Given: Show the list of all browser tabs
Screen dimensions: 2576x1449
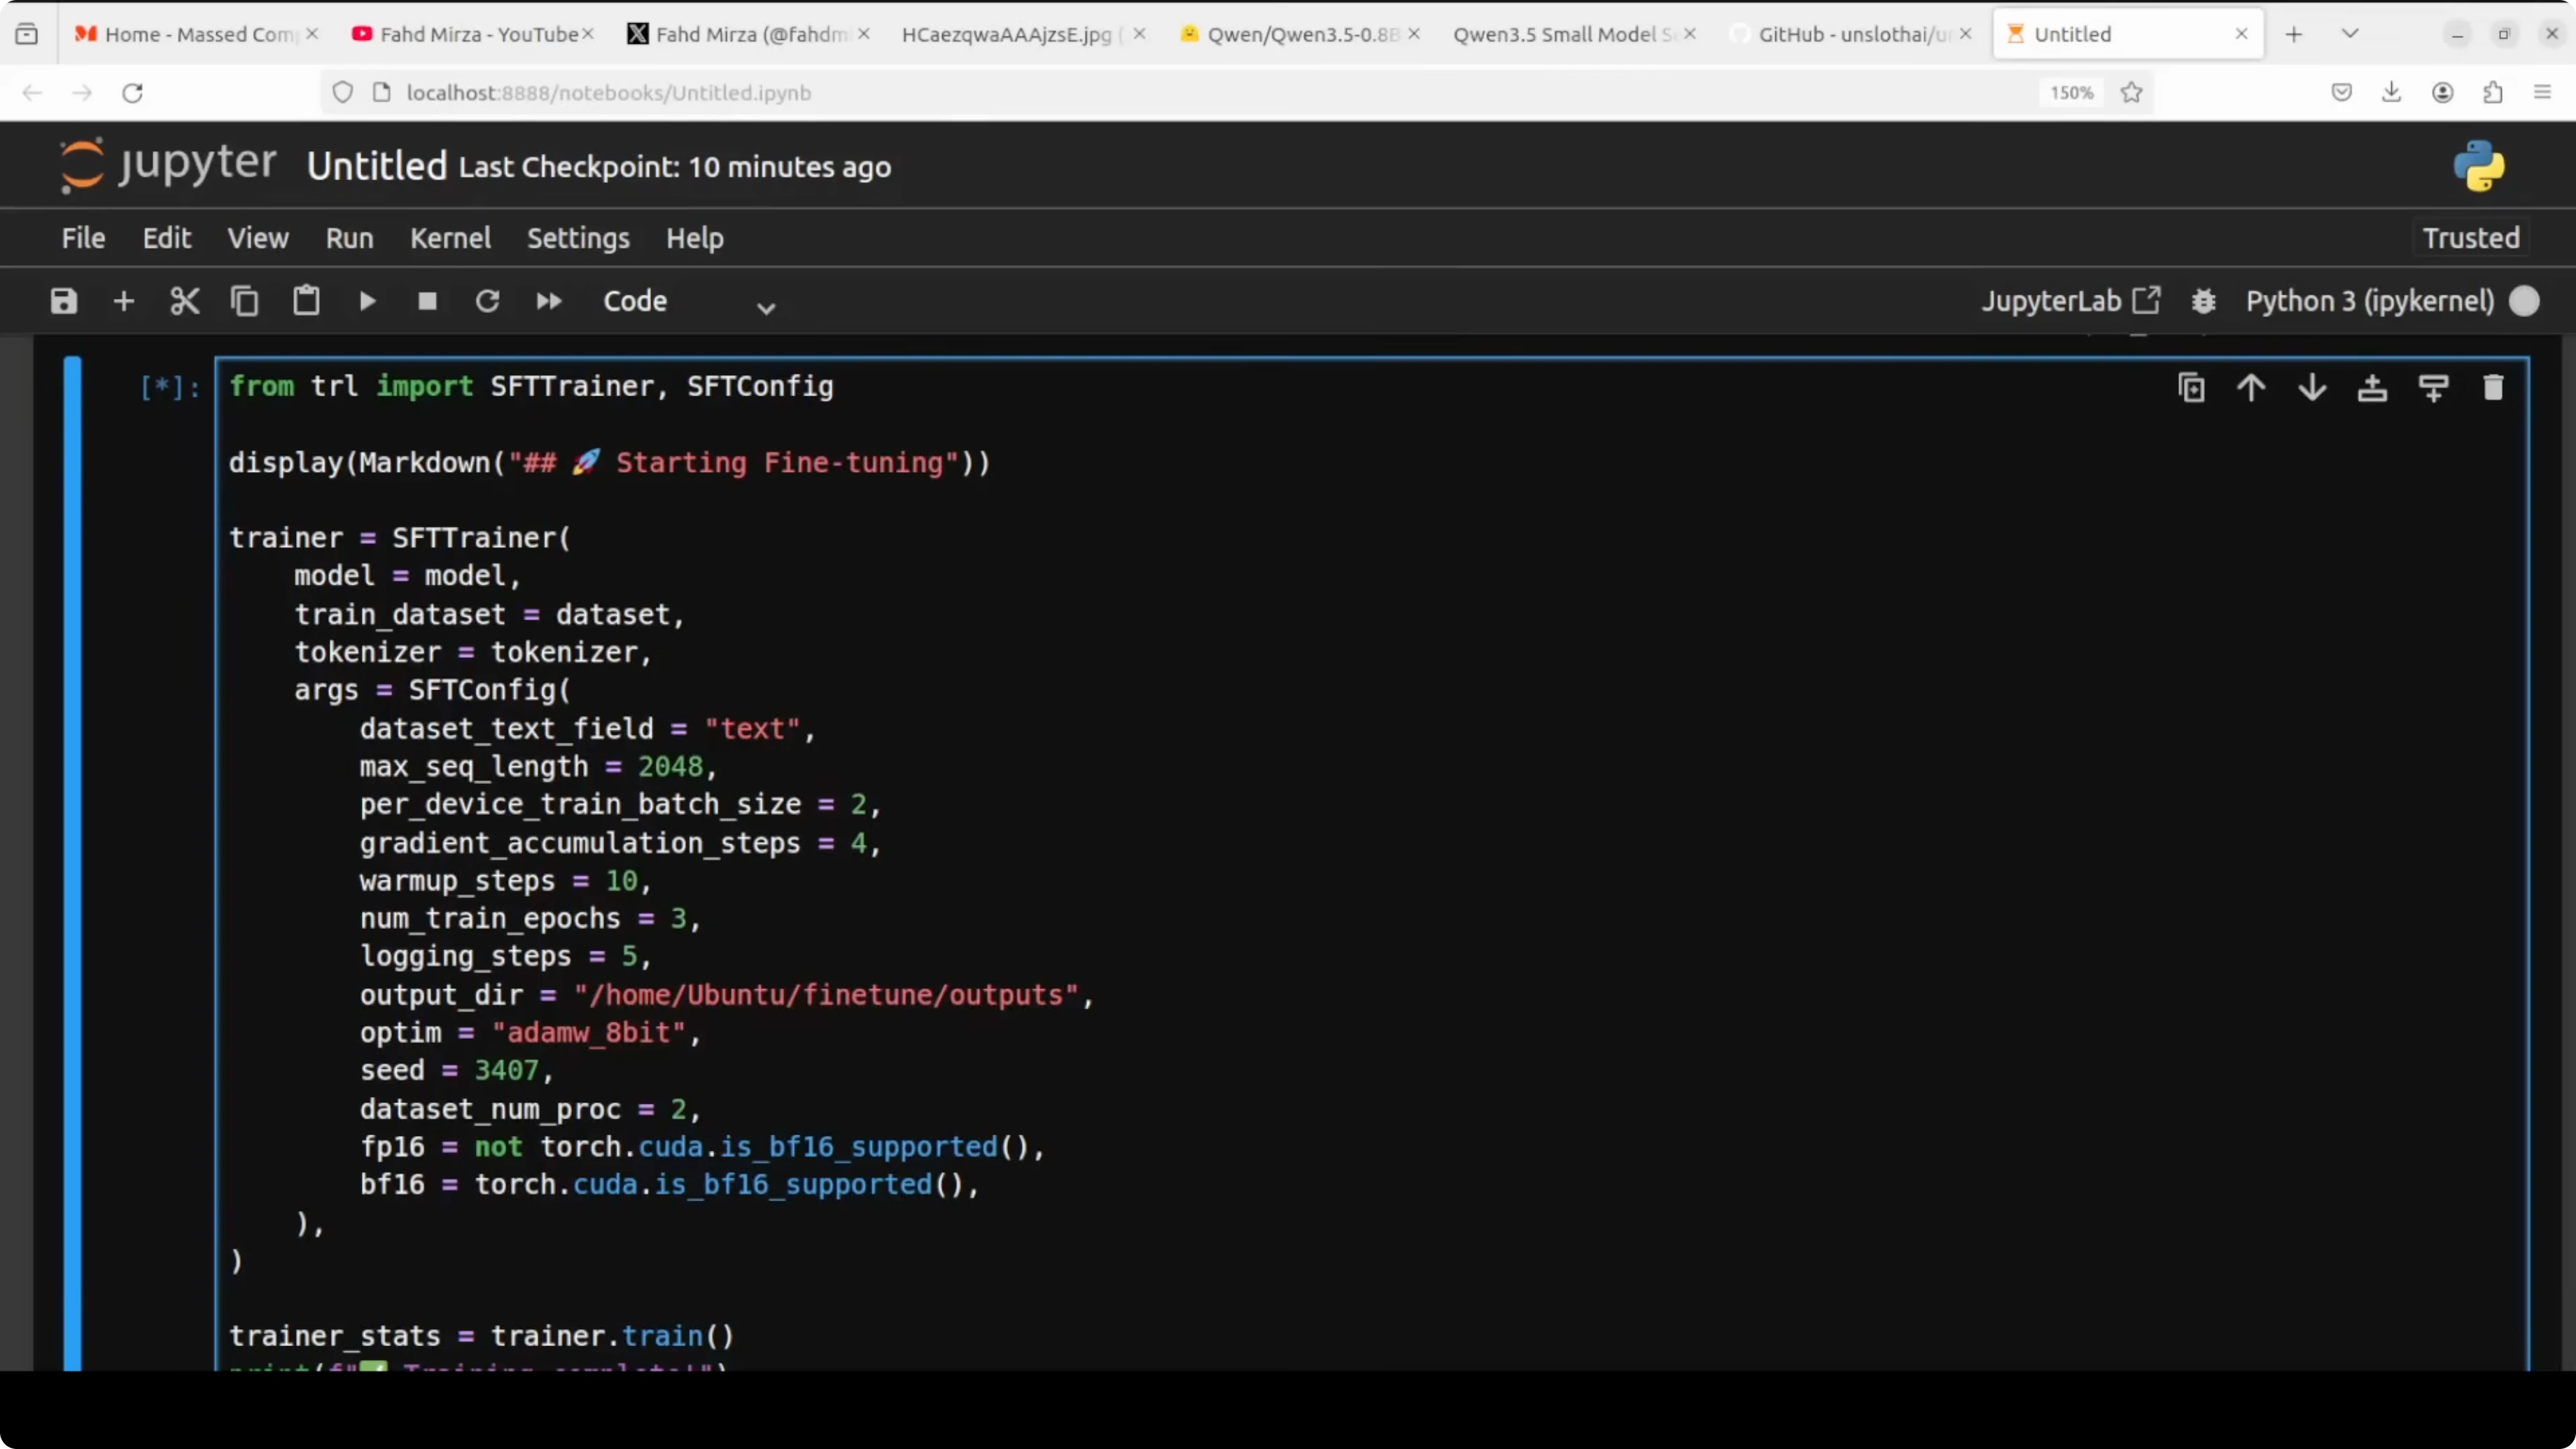Looking at the screenshot, I should click(x=2350, y=33).
